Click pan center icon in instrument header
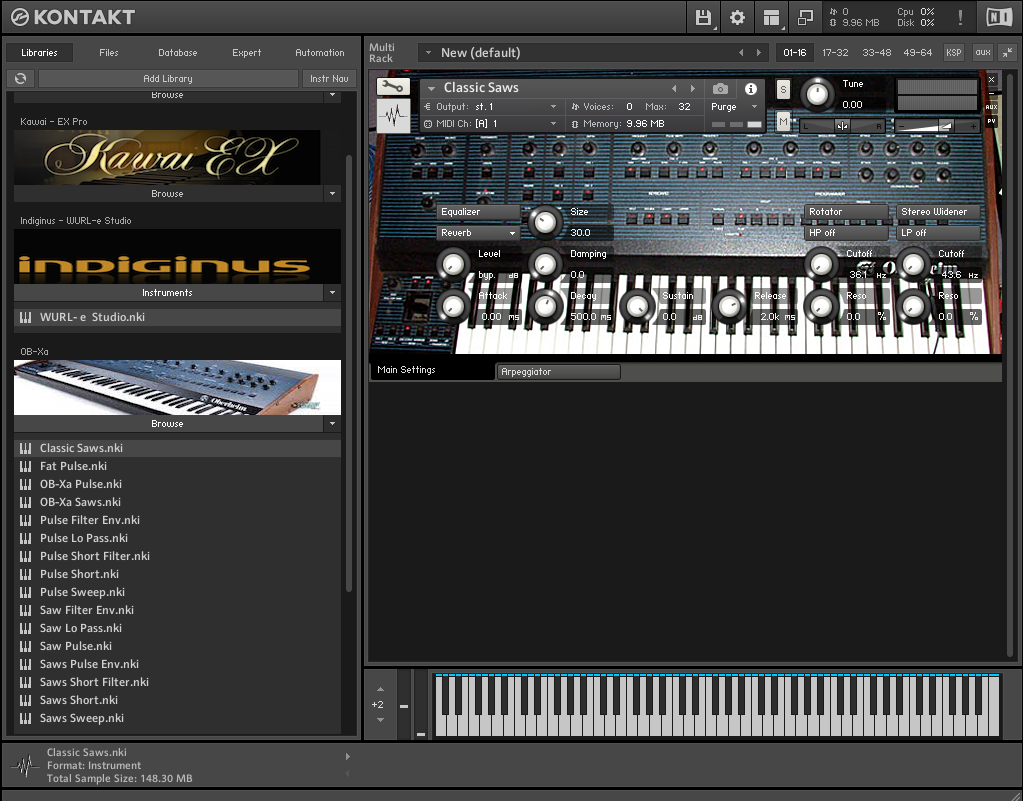 point(842,126)
